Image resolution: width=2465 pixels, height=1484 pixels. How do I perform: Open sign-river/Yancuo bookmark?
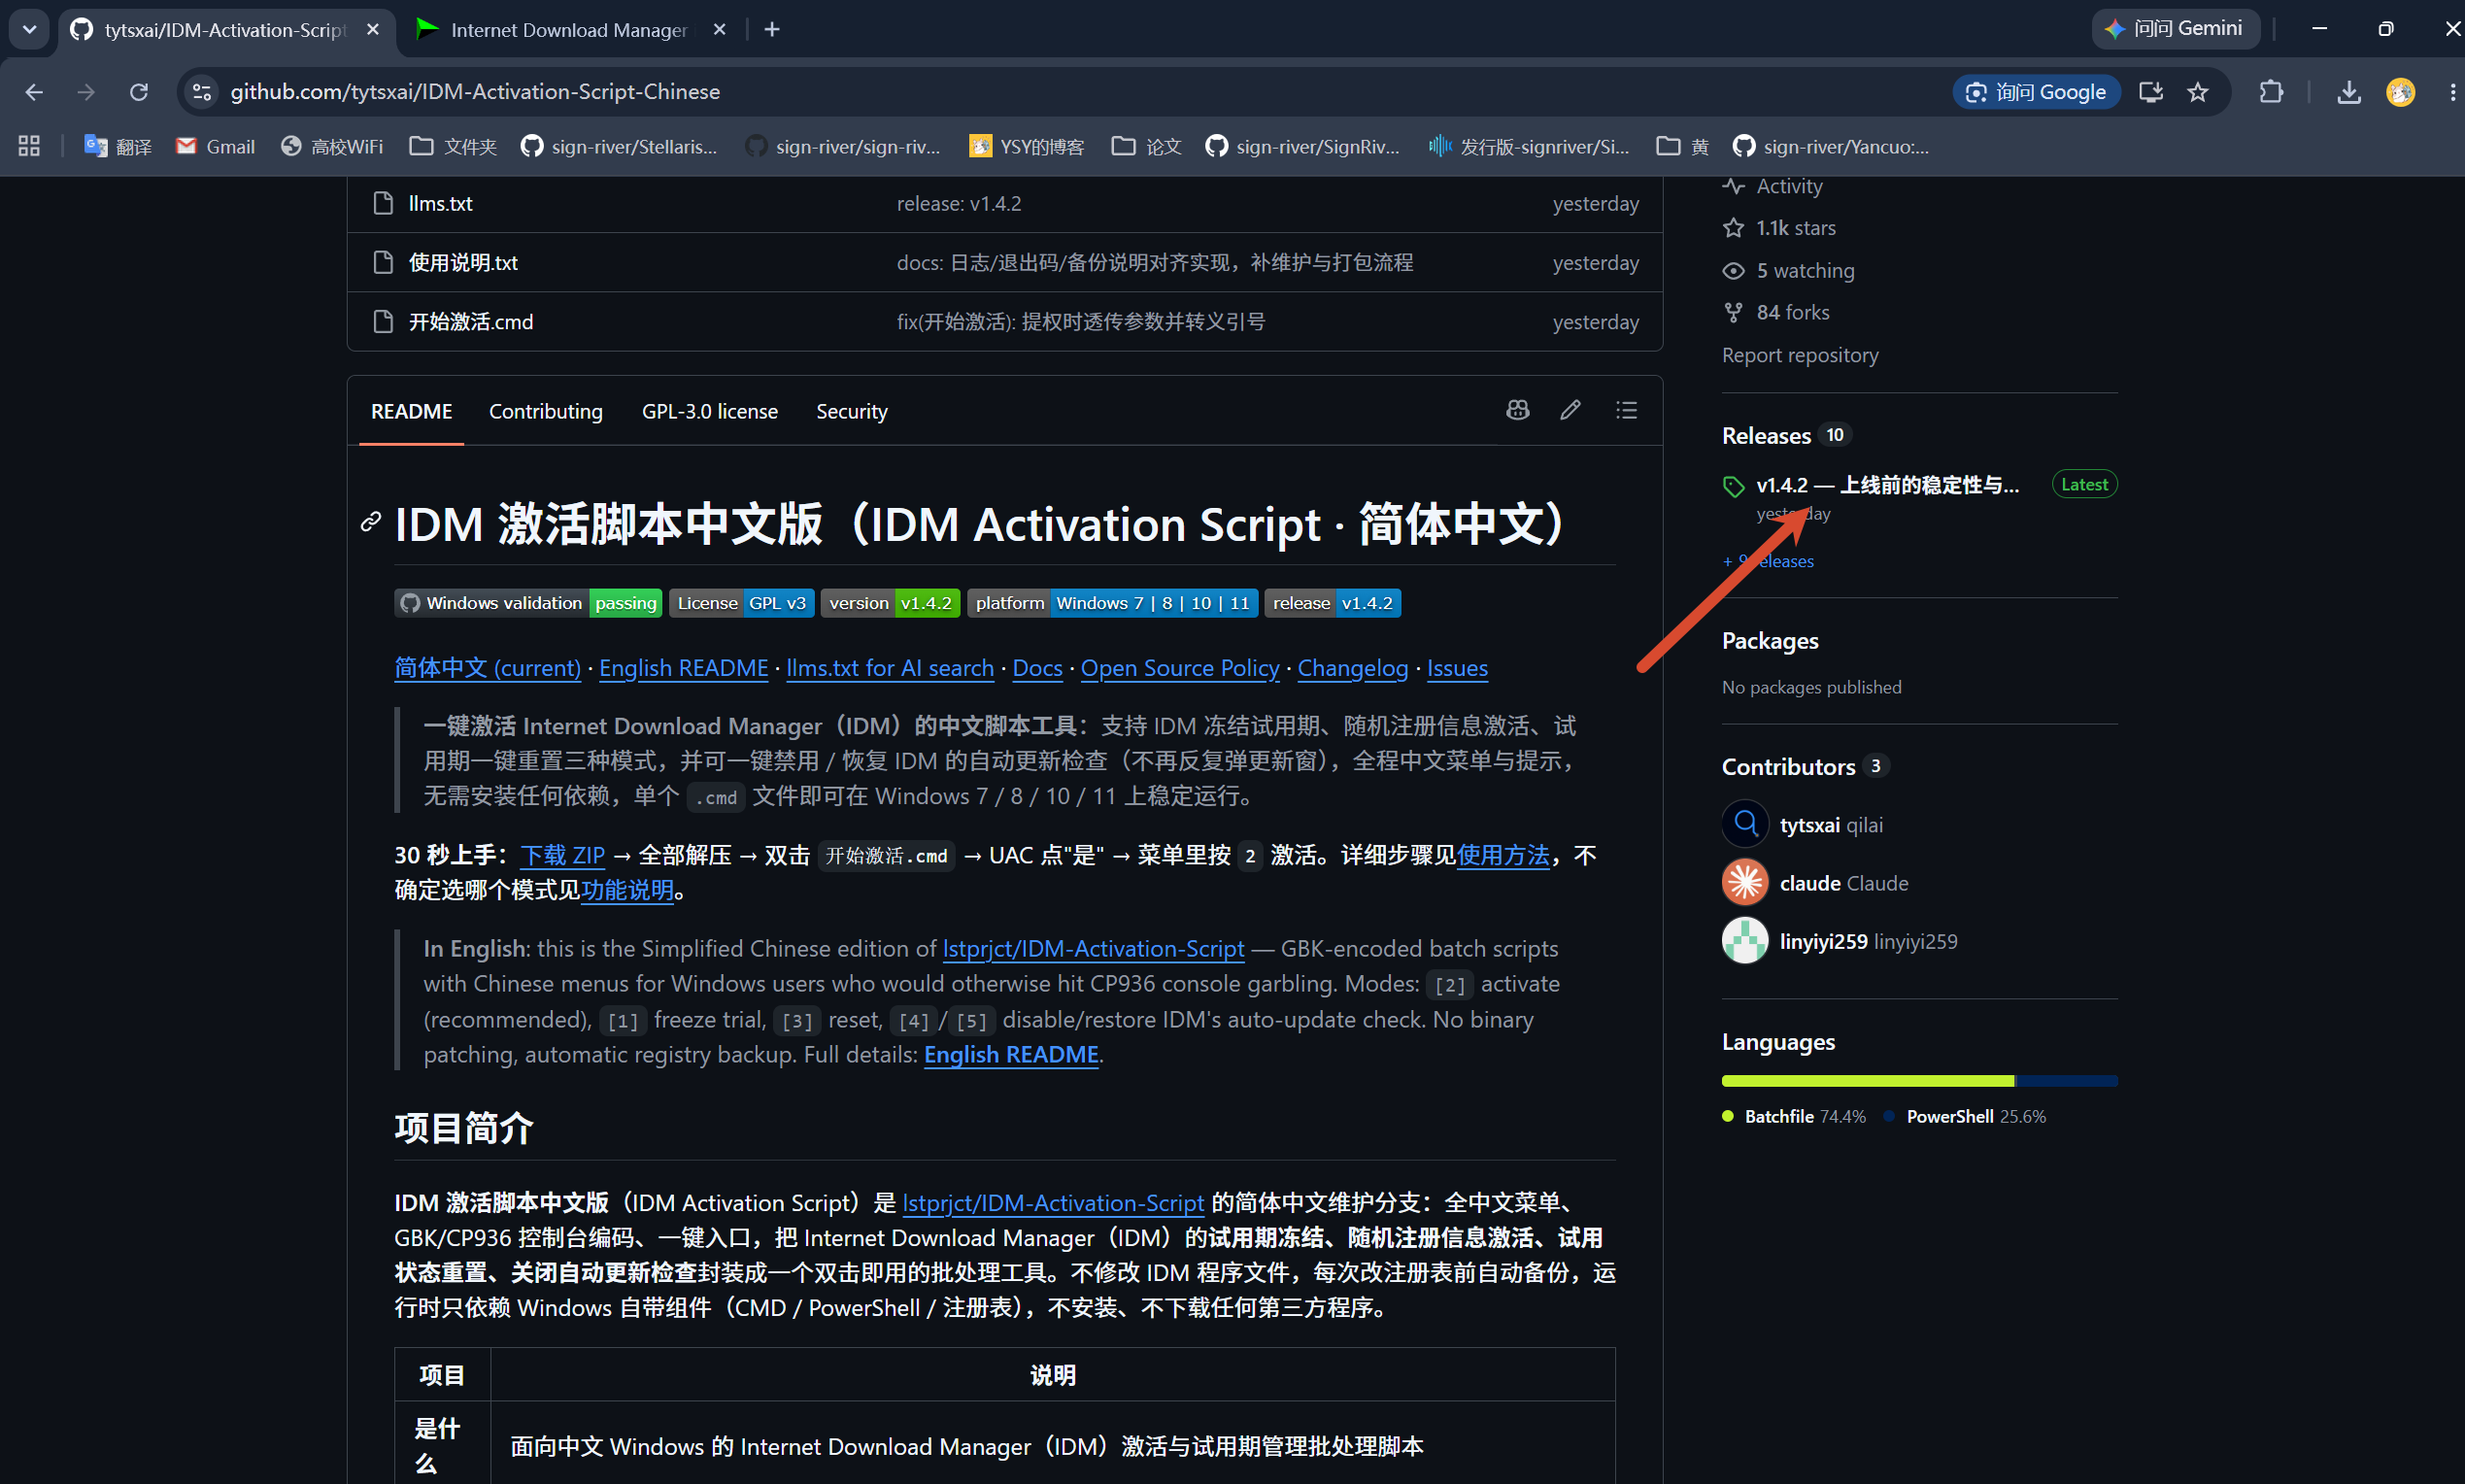(1831, 147)
